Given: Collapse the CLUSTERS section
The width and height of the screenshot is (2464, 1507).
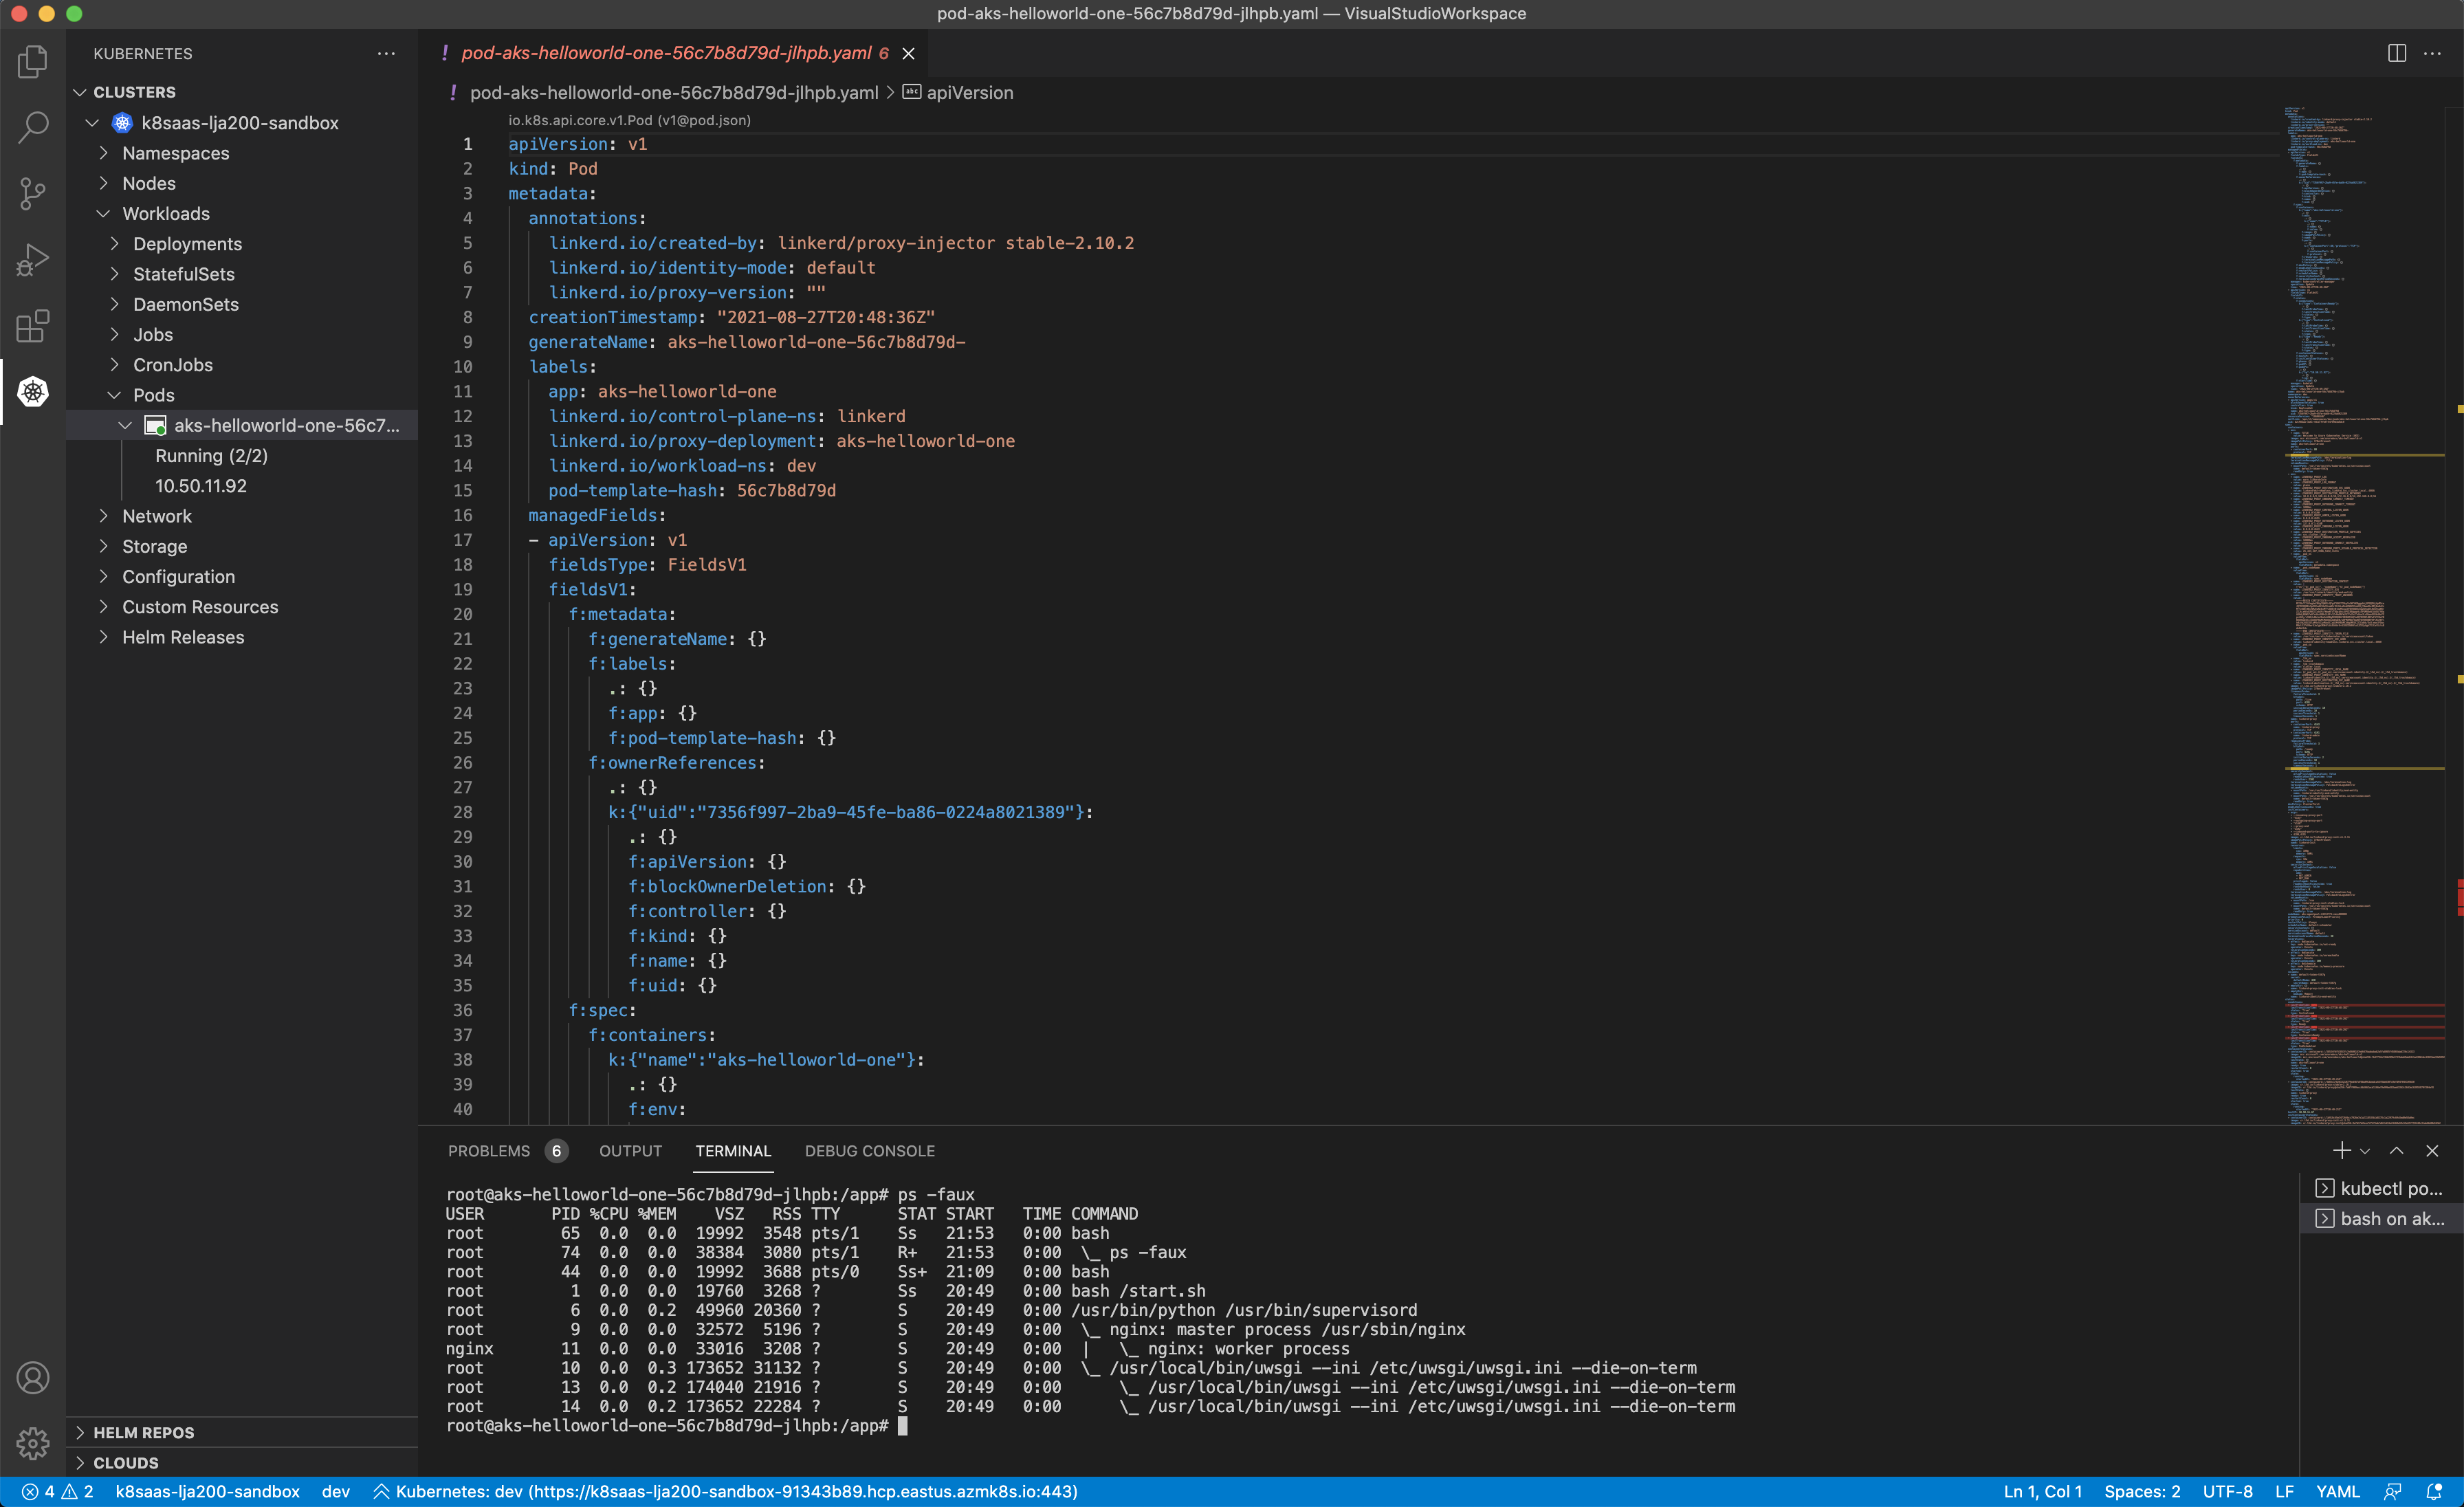Looking at the screenshot, I should coord(80,92).
